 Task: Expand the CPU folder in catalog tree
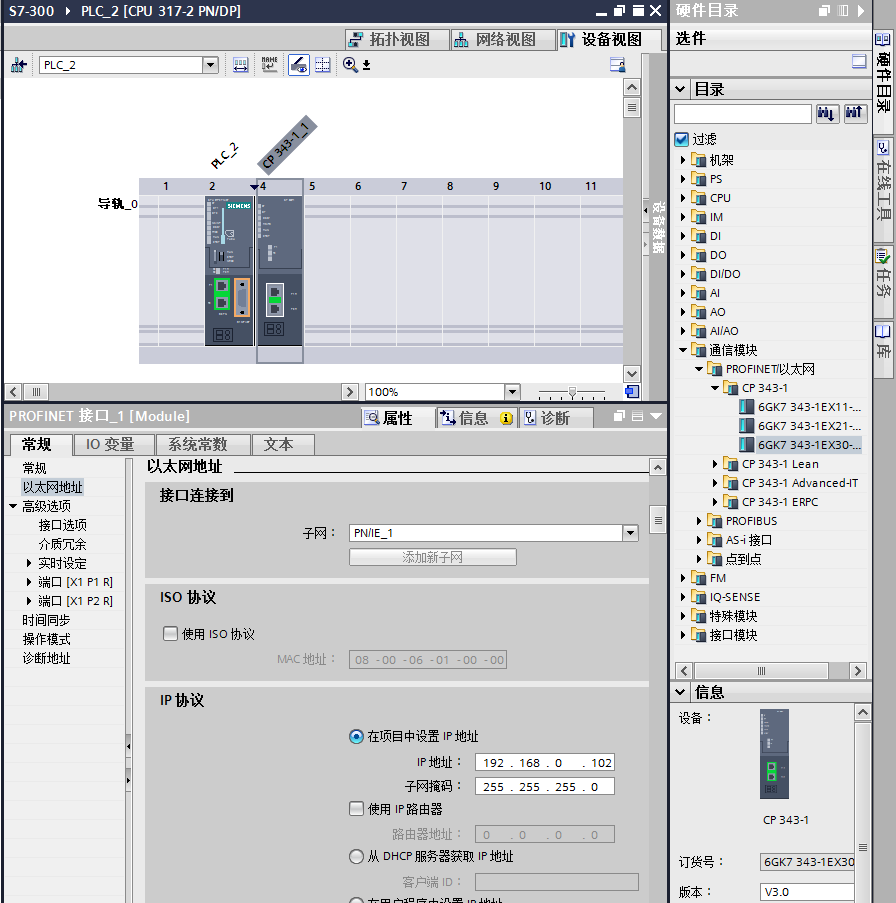(684, 198)
